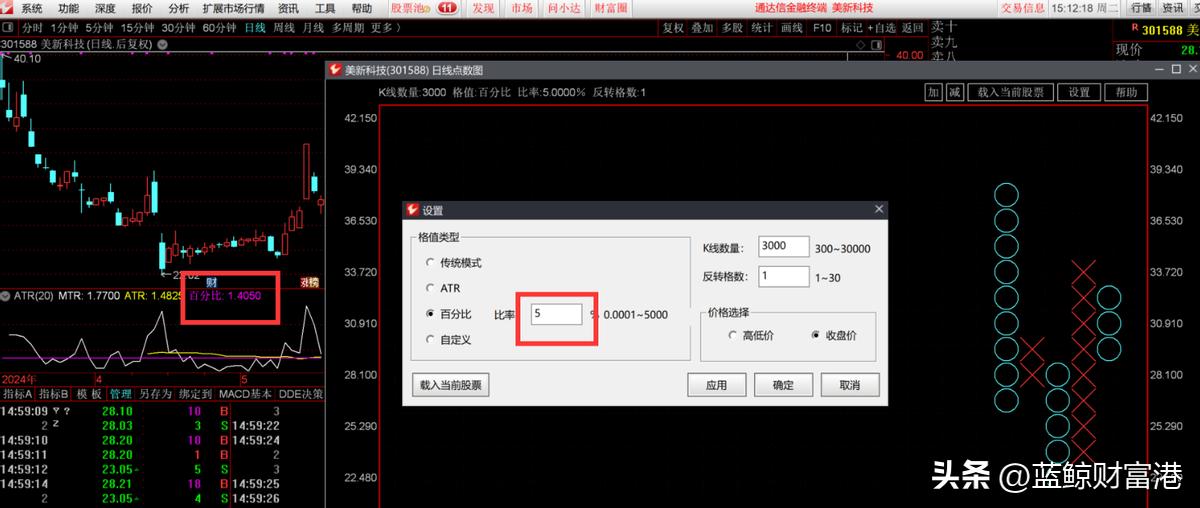Click the 帮助 button in the point-figure window
1200x508 pixels.
click(x=1125, y=92)
